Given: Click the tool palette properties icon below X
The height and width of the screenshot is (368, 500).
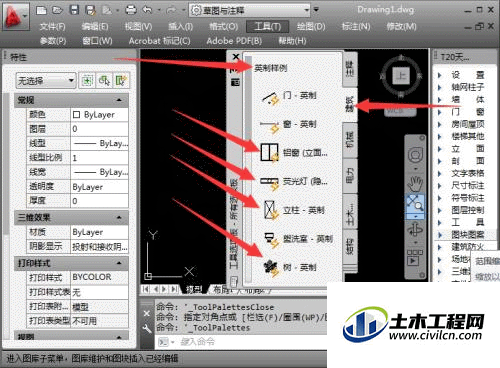Looking at the screenshot, I should click(x=235, y=82).
